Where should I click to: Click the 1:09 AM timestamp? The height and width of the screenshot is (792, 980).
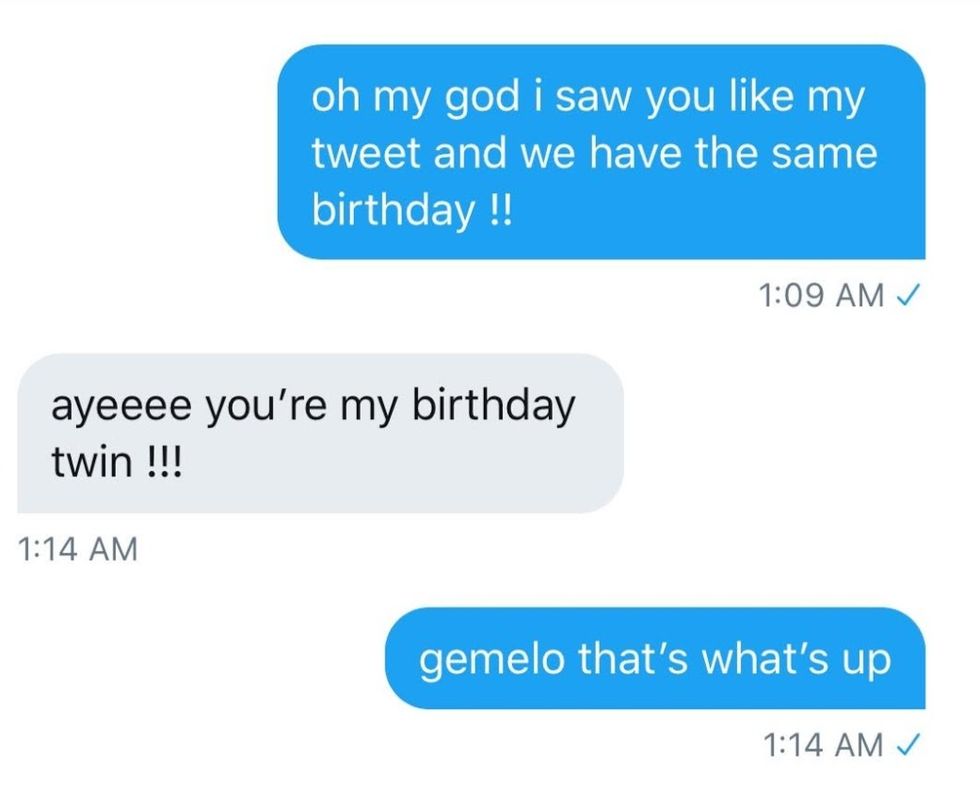[x=822, y=295]
